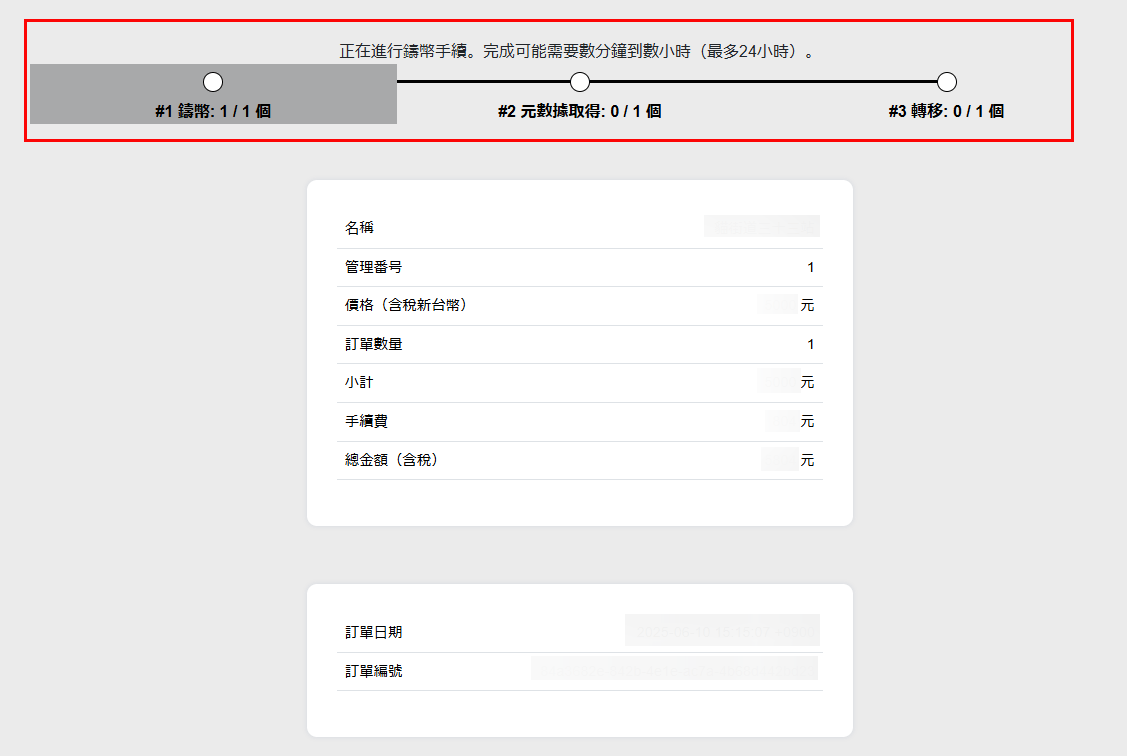Image resolution: width=1127 pixels, height=756 pixels.
Task: Click the step #3 transfer circle marker
Action: pyautogui.click(x=947, y=82)
